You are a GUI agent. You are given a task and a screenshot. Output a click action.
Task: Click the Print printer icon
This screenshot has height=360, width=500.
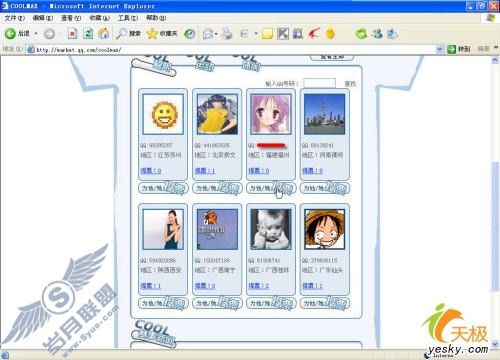pyautogui.click(x=227, y=33)
